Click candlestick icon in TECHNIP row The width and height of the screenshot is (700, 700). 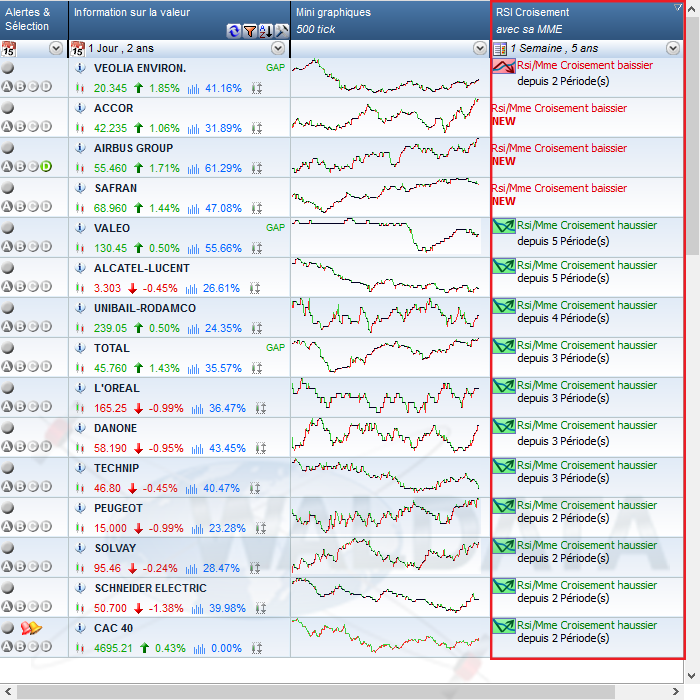tap(80, 488)
